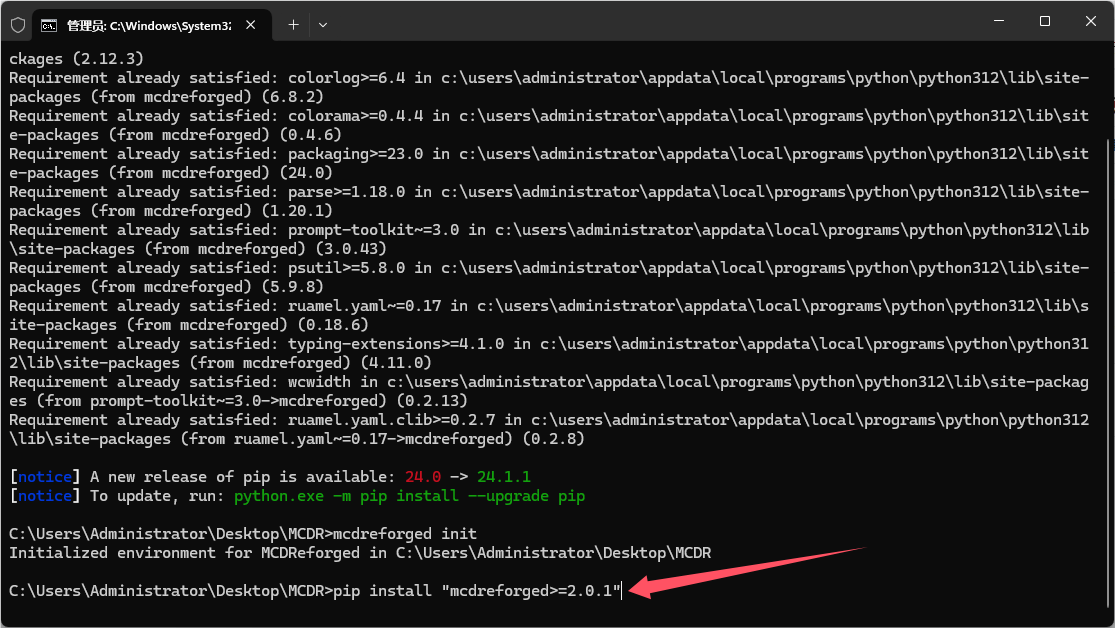This screenshot has height=628, width=1115.
Task: Click the "ckages (2.12.3)" line at top
Action: click(x=76, y=58)
